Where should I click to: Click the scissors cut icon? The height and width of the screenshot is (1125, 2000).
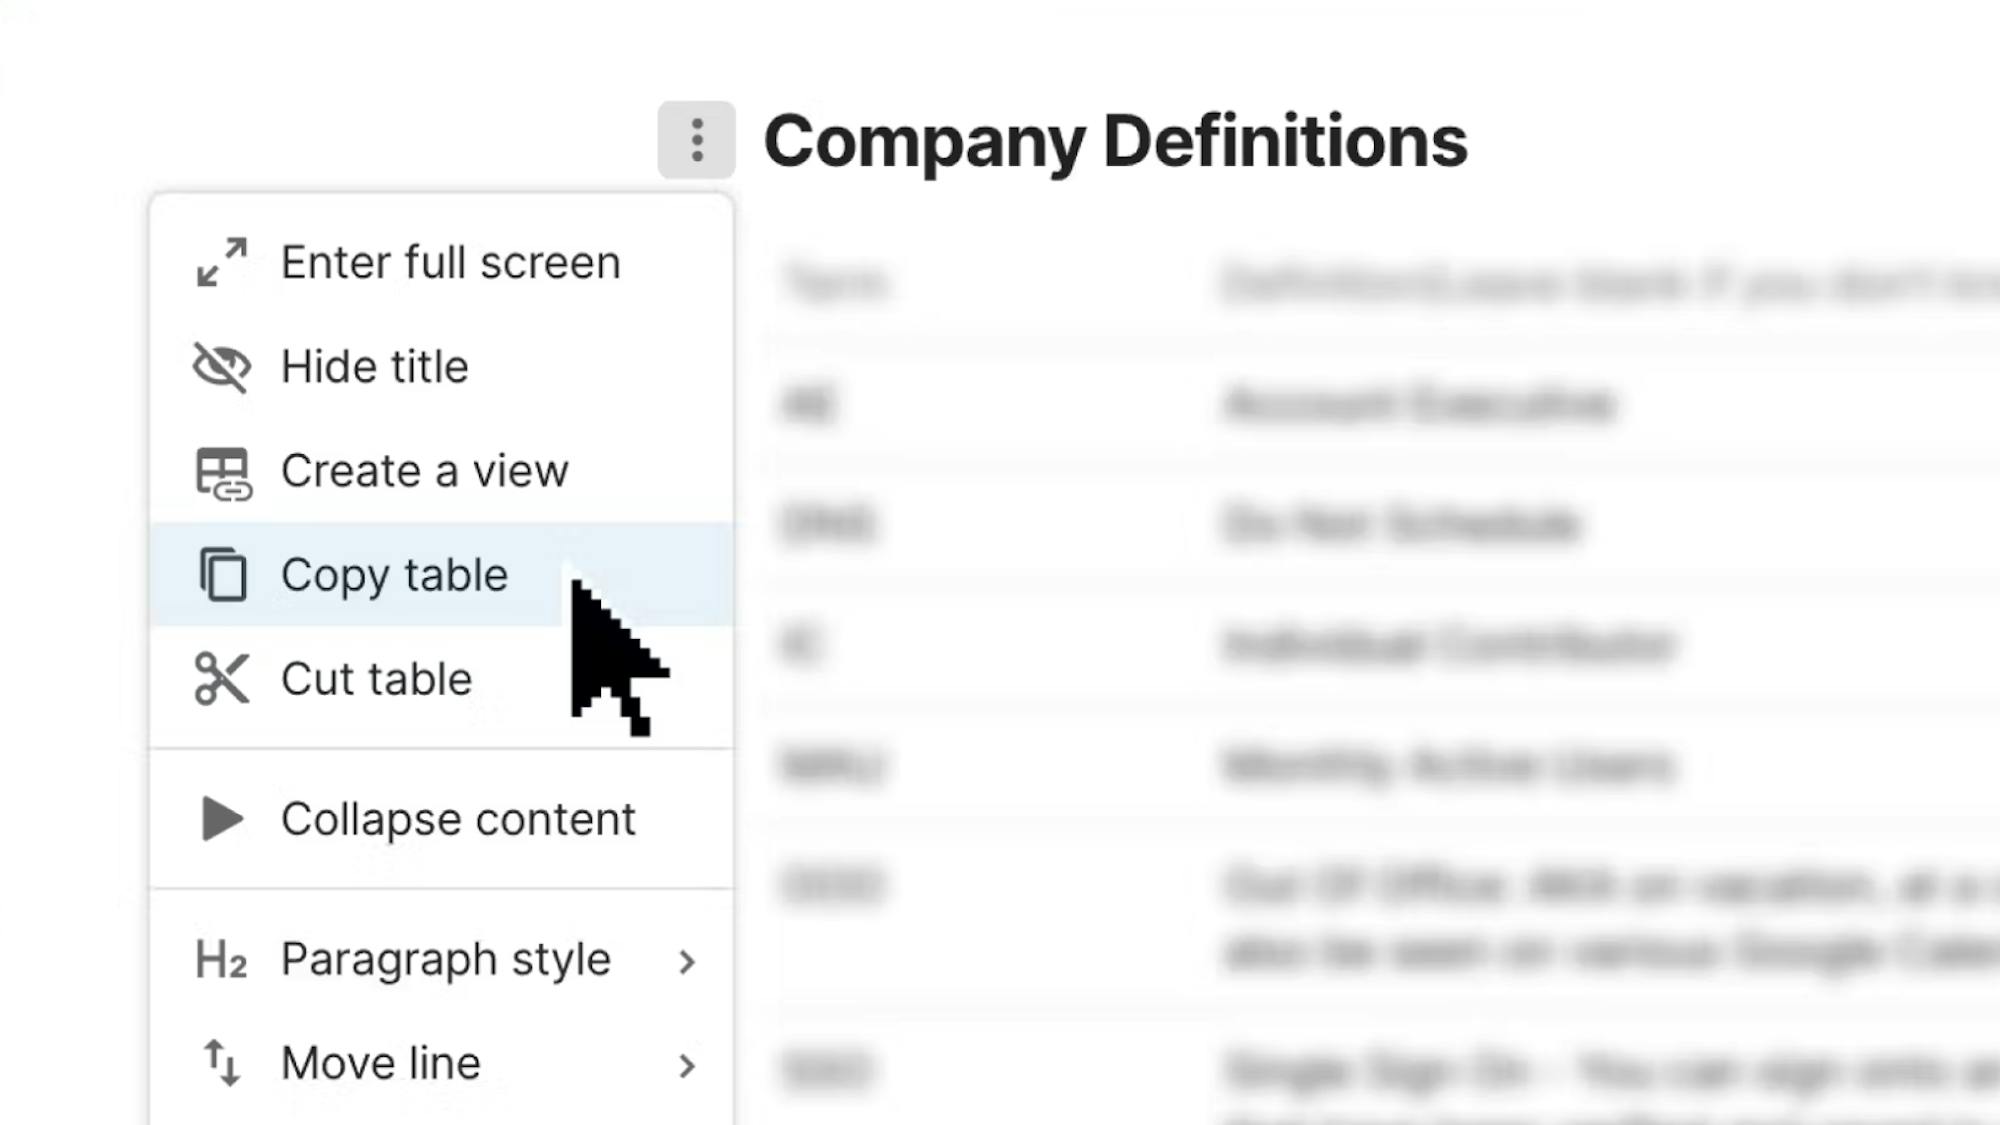click(221, 679)
